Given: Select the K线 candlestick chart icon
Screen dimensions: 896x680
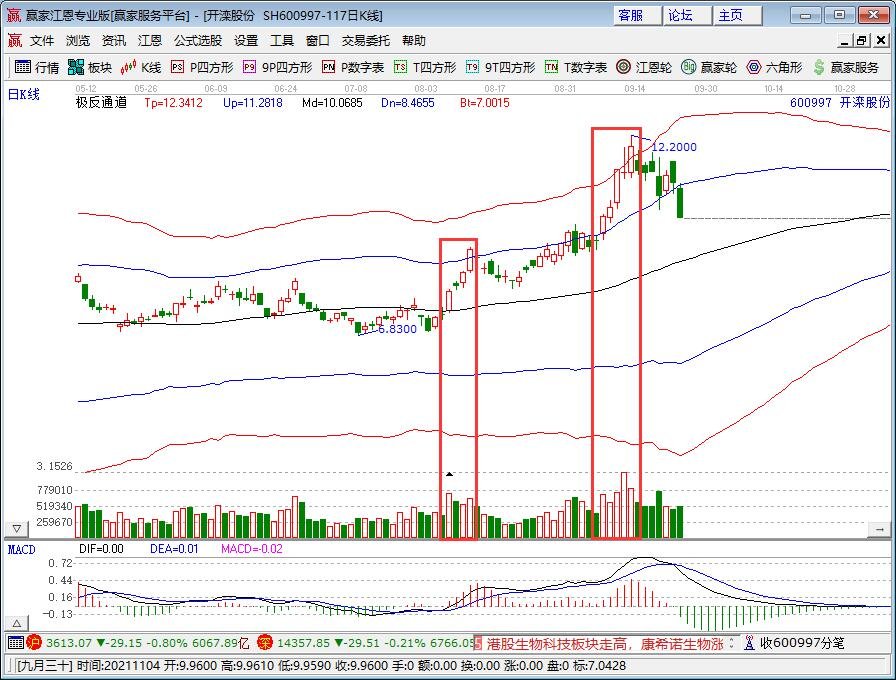Looking at the screenshot, I should [128, 67].
